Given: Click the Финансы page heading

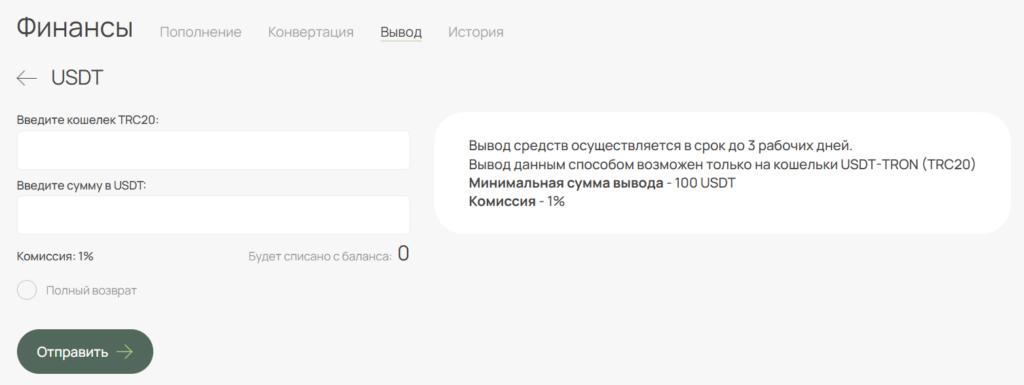Looking at the screenshot, I should tap(74, 28).
